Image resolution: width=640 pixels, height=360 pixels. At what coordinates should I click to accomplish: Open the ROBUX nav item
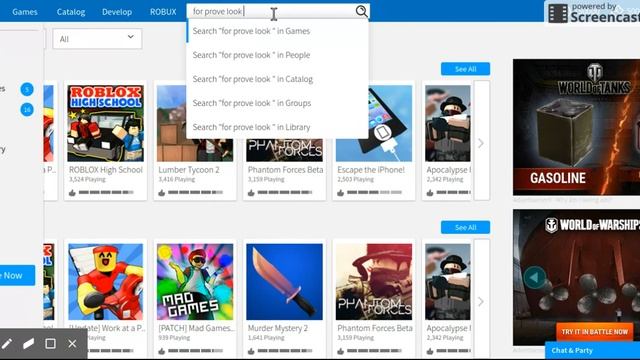coord(163,12)
